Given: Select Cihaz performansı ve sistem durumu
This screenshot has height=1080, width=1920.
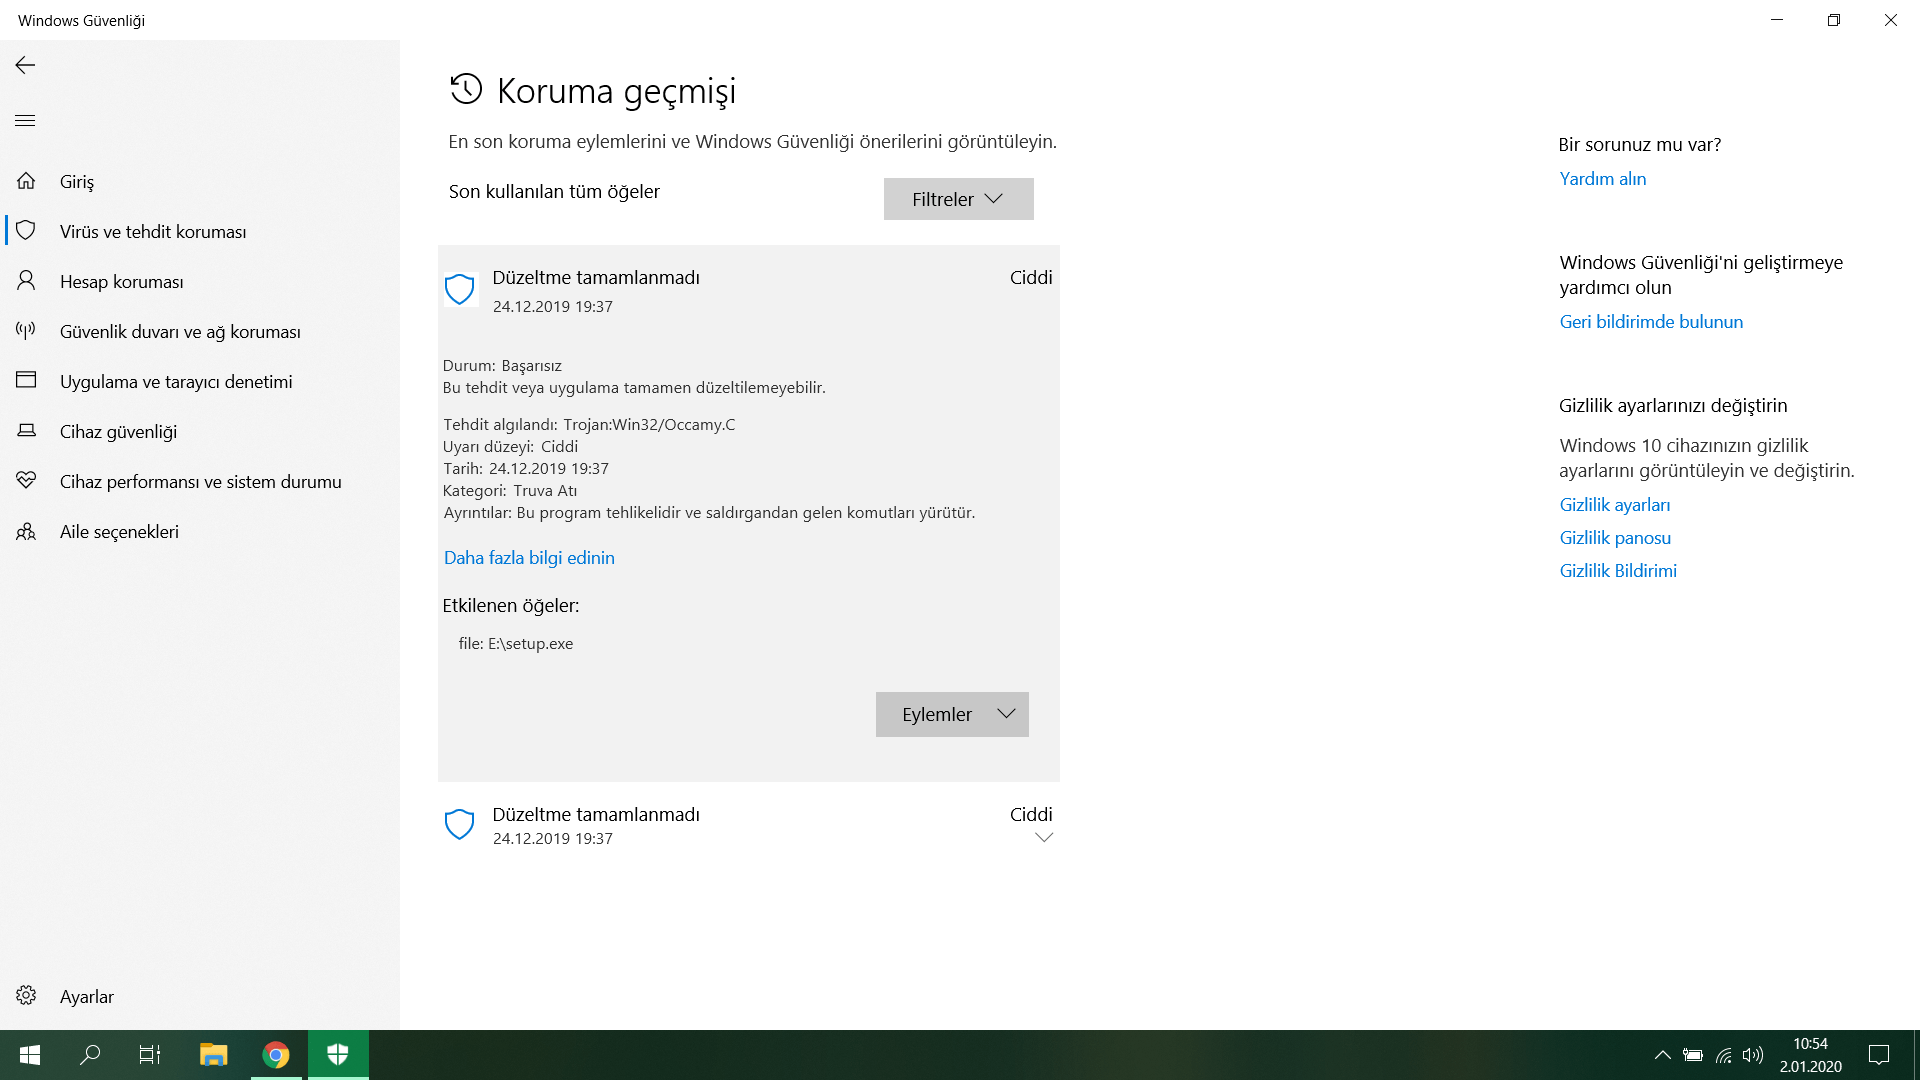Looking at the screenshot, I should click(201, 482).
